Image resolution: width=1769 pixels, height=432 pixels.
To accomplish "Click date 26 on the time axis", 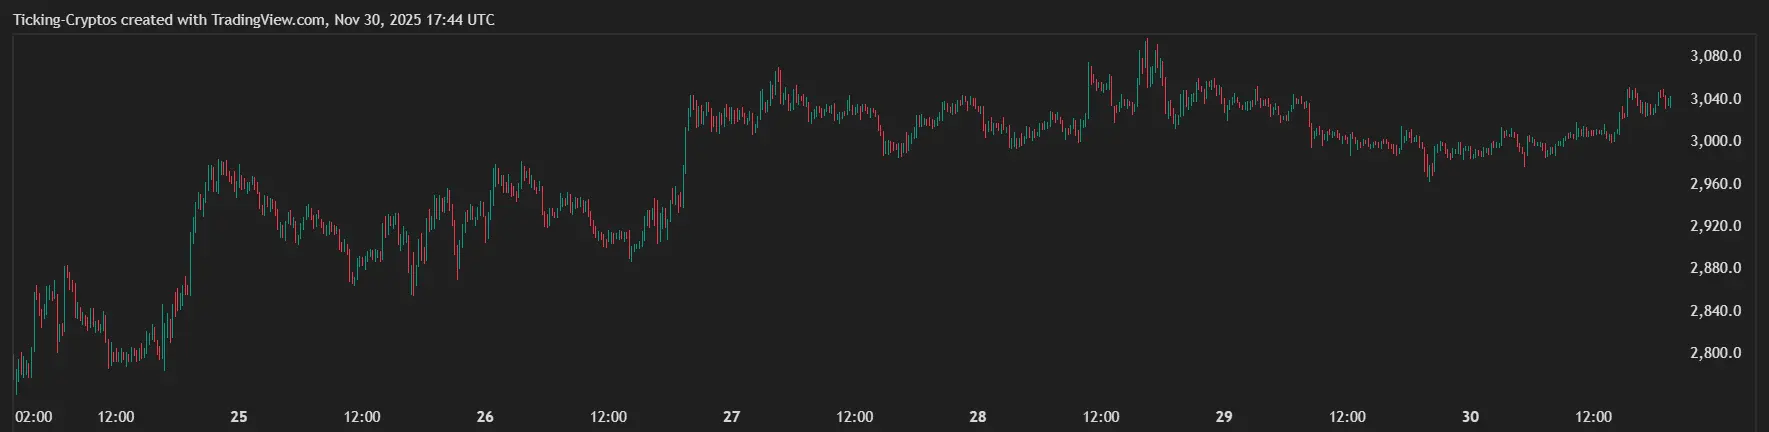I will pyautogui.click(x=485, y=417).
